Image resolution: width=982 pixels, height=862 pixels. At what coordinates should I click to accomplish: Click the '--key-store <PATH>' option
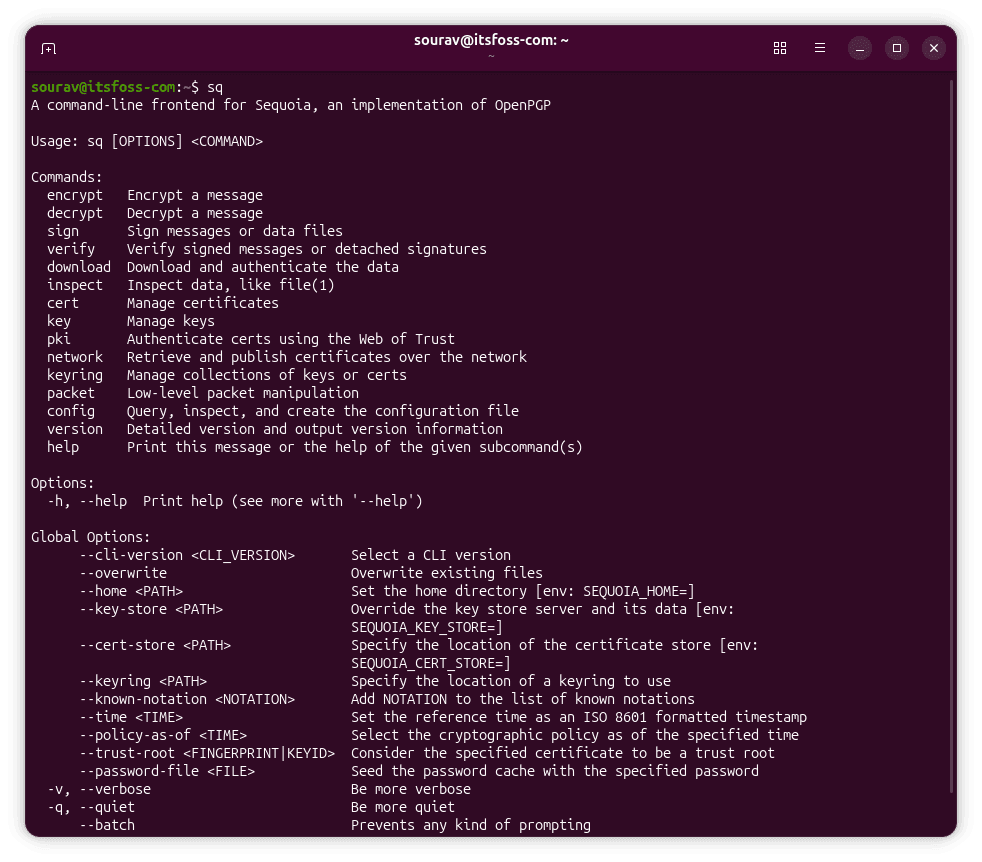[x=152, y=610]
